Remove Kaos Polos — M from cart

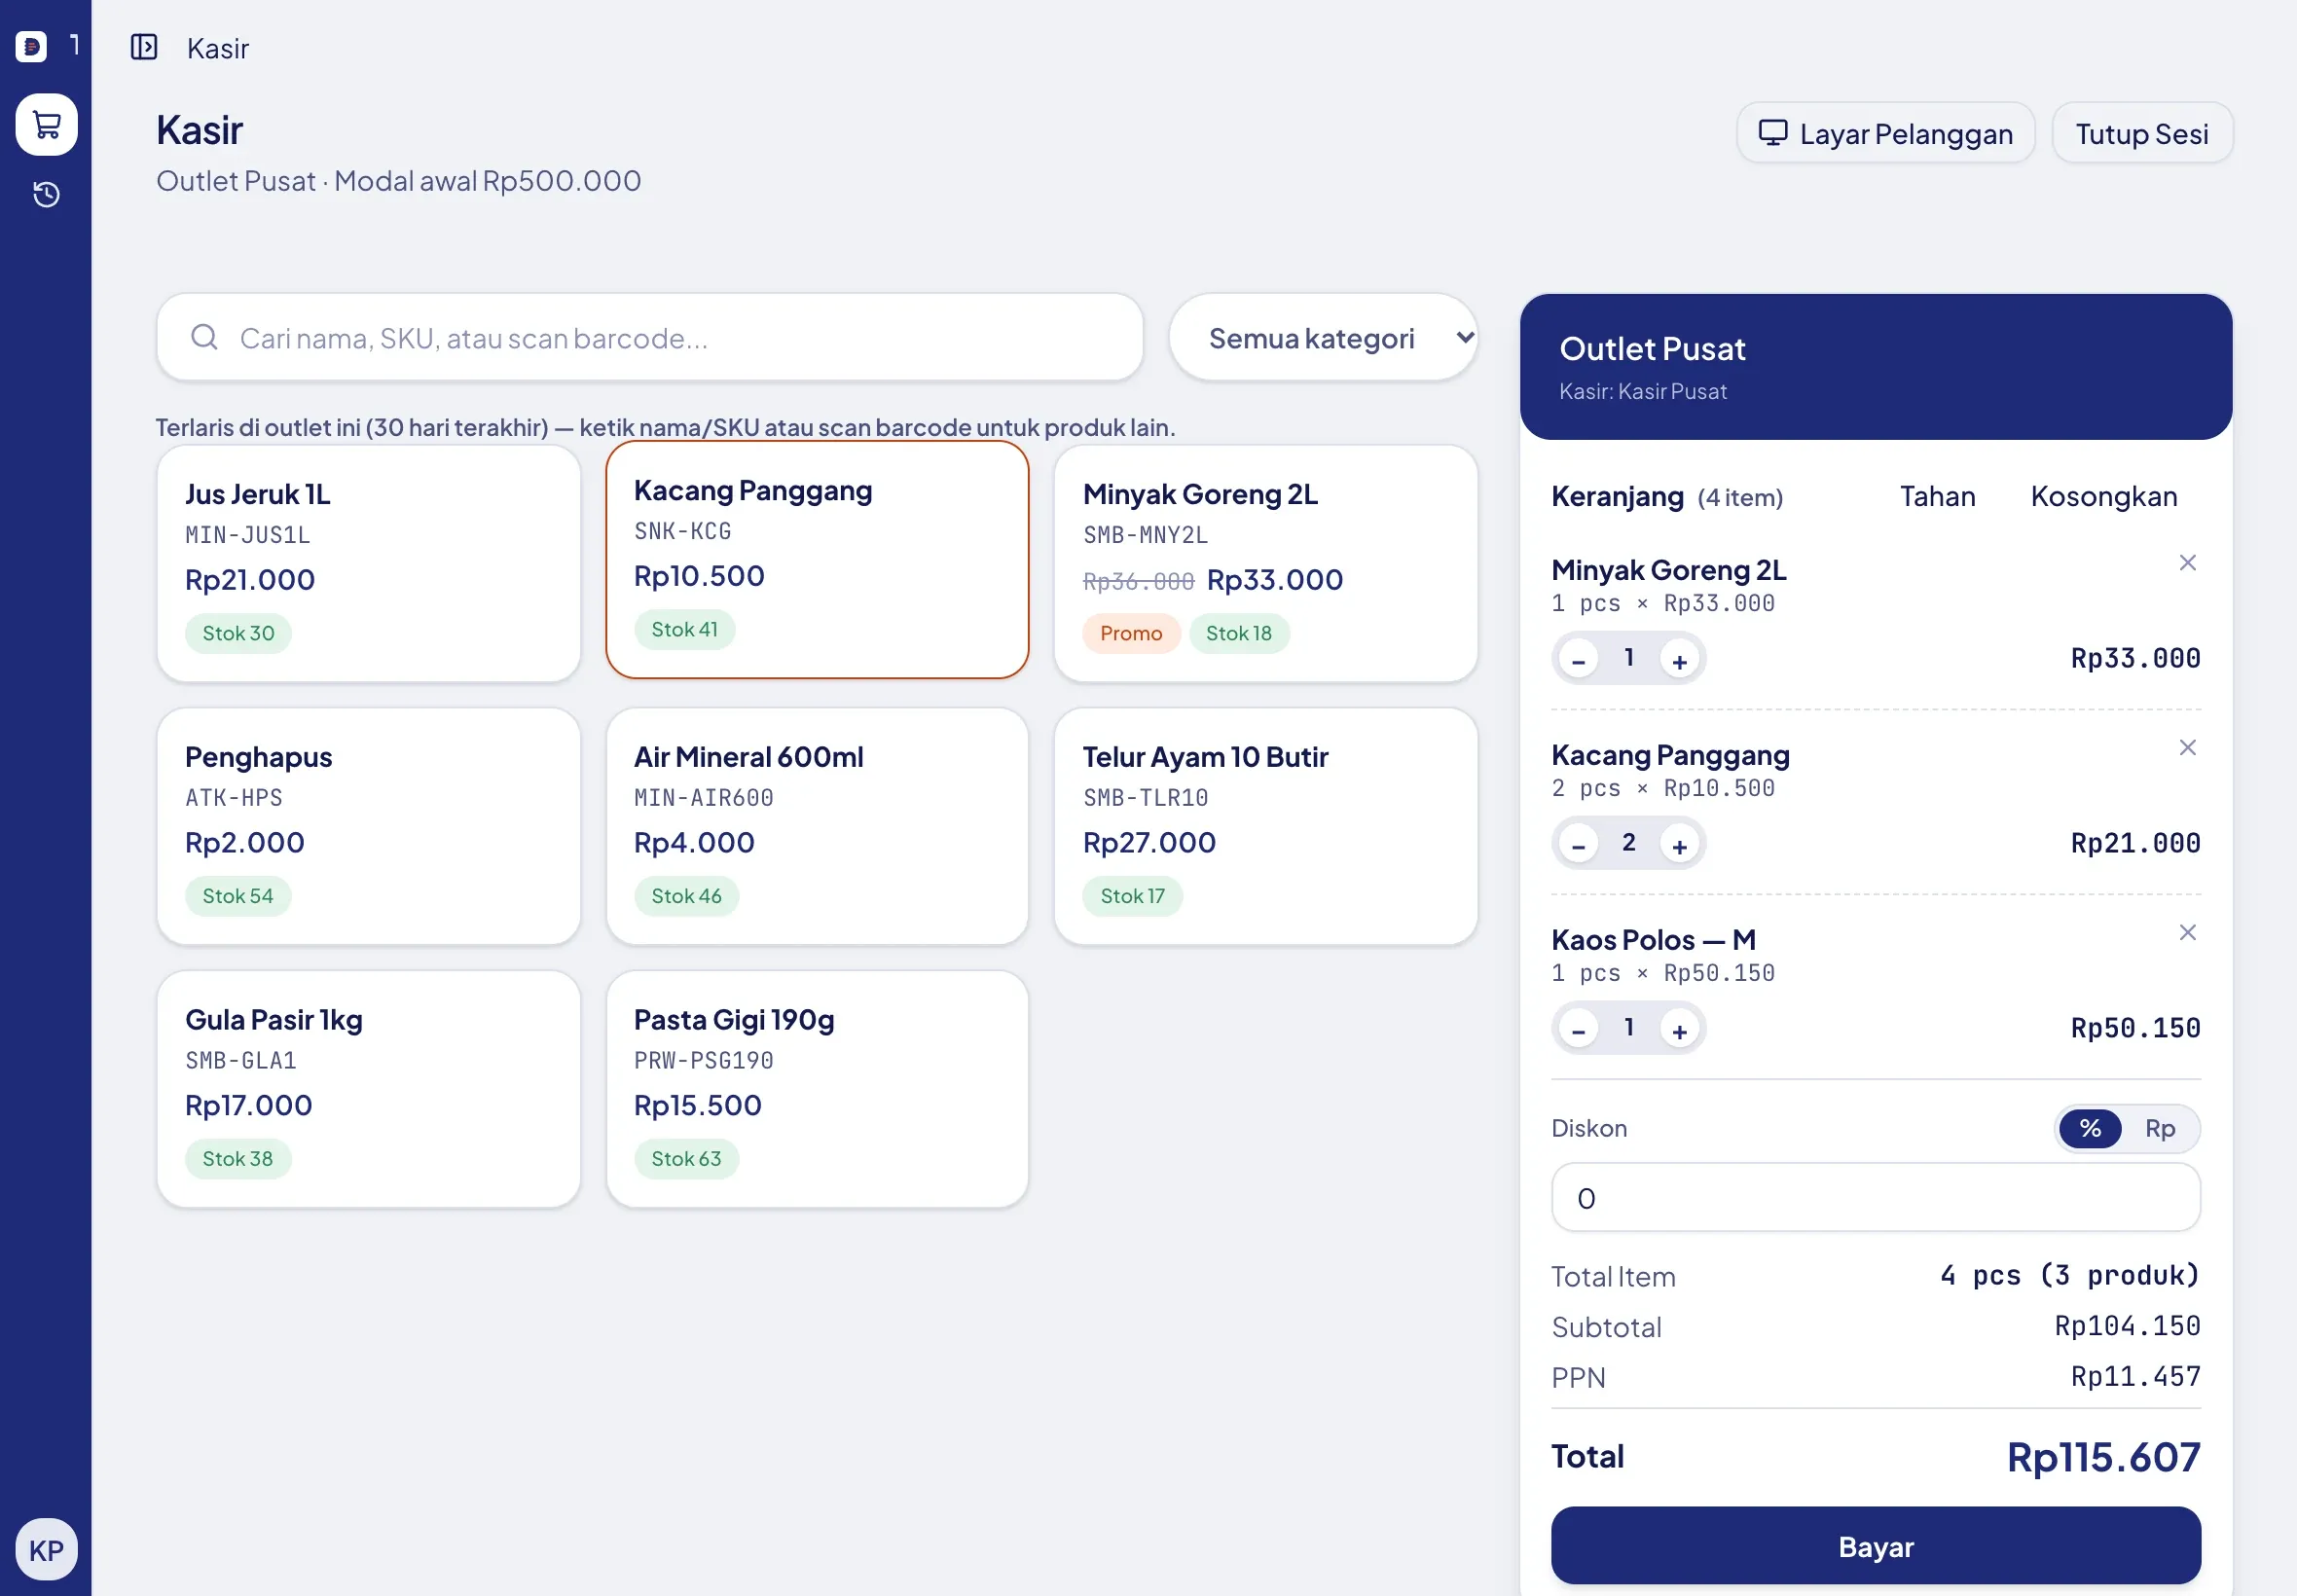(x=2187, y=933)
